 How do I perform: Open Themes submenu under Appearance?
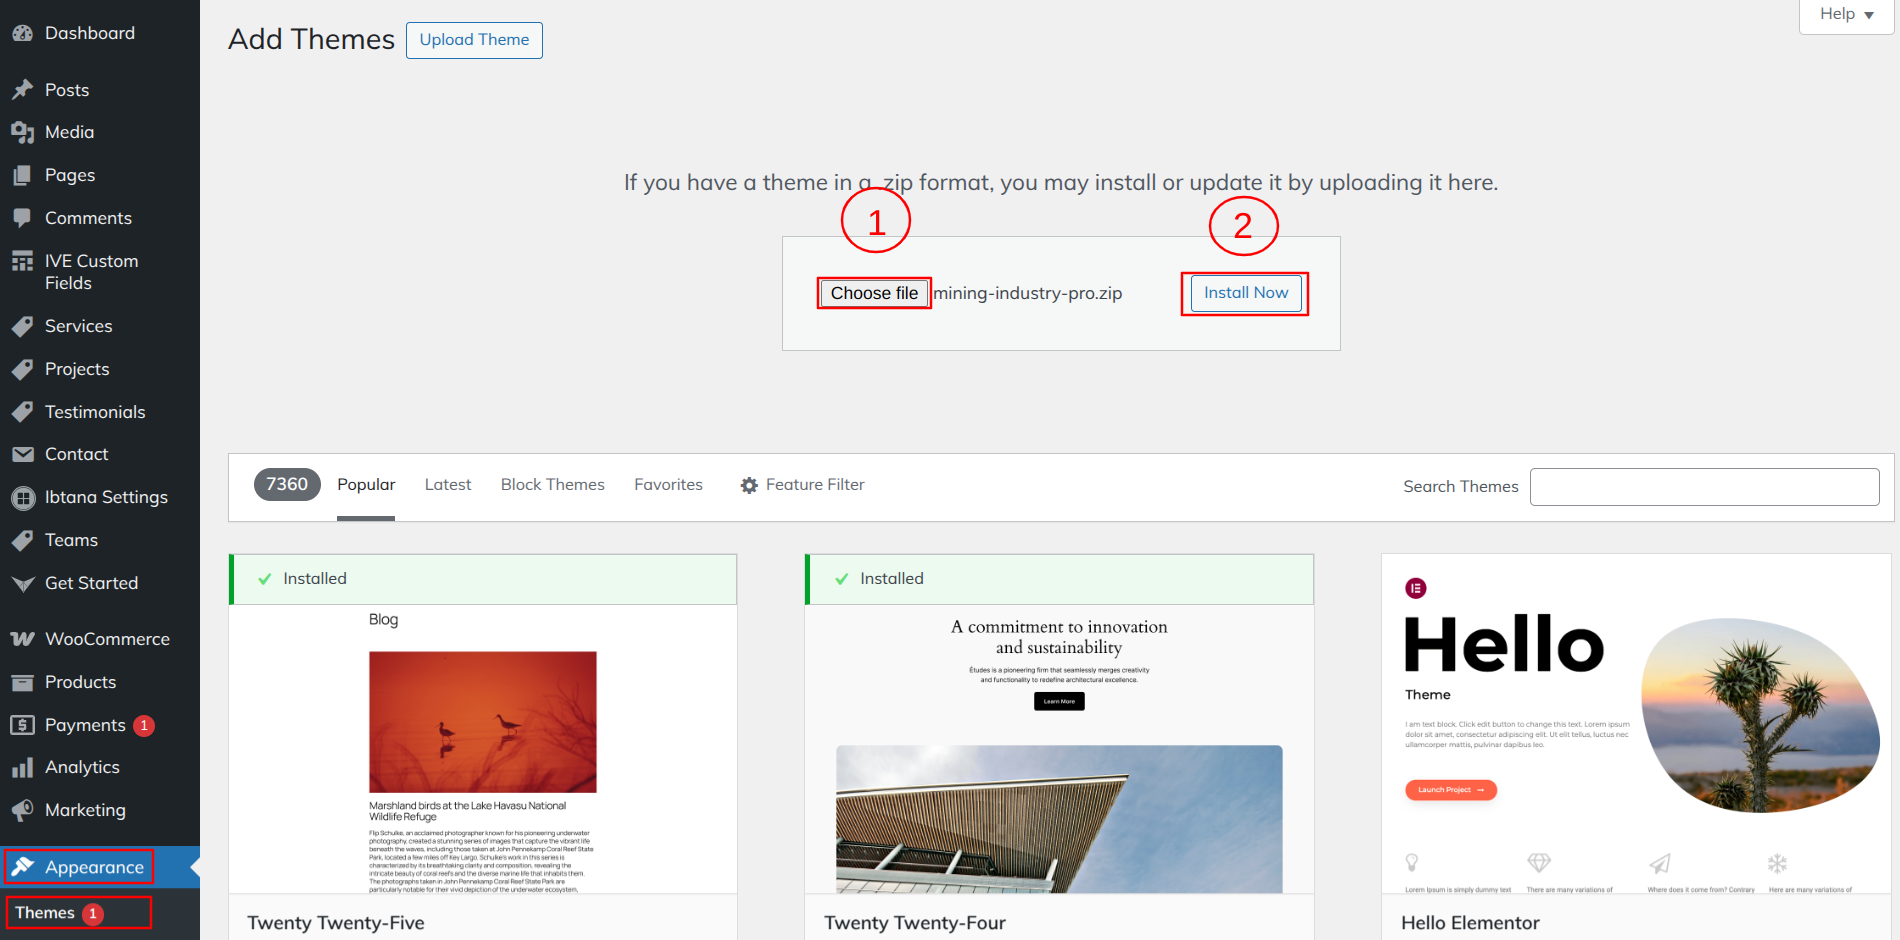[45, 913]
